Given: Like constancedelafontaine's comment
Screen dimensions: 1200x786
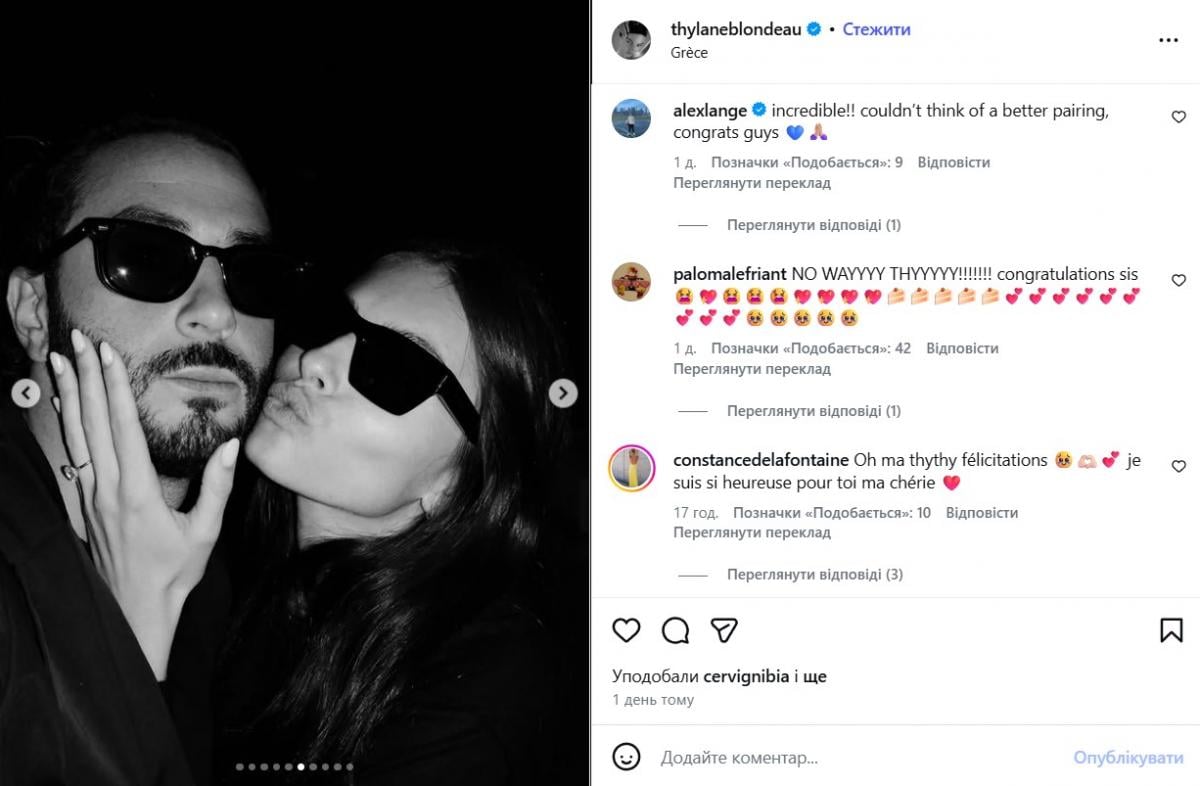Looking at the screenshot, I should pos(1178,466).
